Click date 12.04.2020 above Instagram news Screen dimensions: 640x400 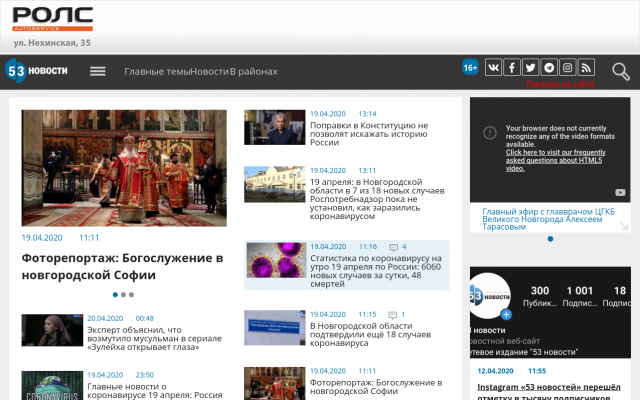(495, 371)
